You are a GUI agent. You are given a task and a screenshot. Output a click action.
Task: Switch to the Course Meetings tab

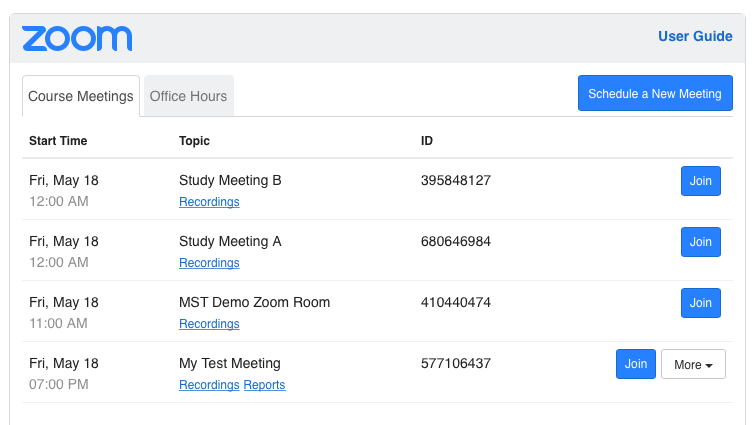(80, 97)
